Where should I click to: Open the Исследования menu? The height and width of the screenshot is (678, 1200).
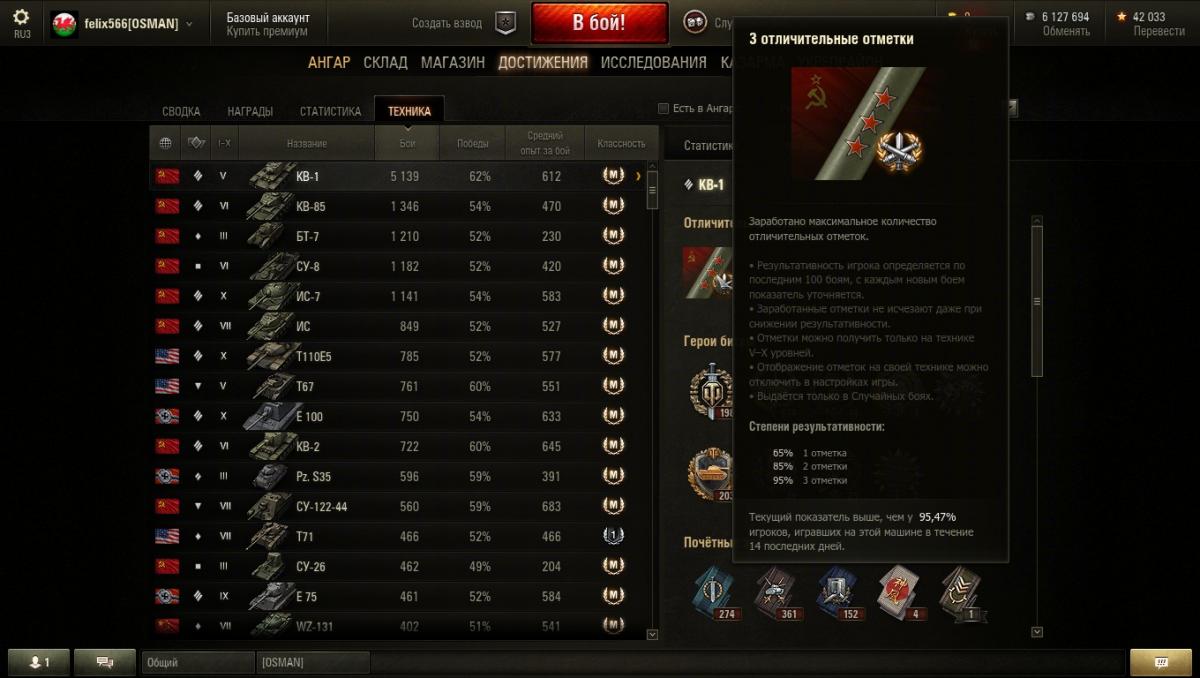coord(653,62)
